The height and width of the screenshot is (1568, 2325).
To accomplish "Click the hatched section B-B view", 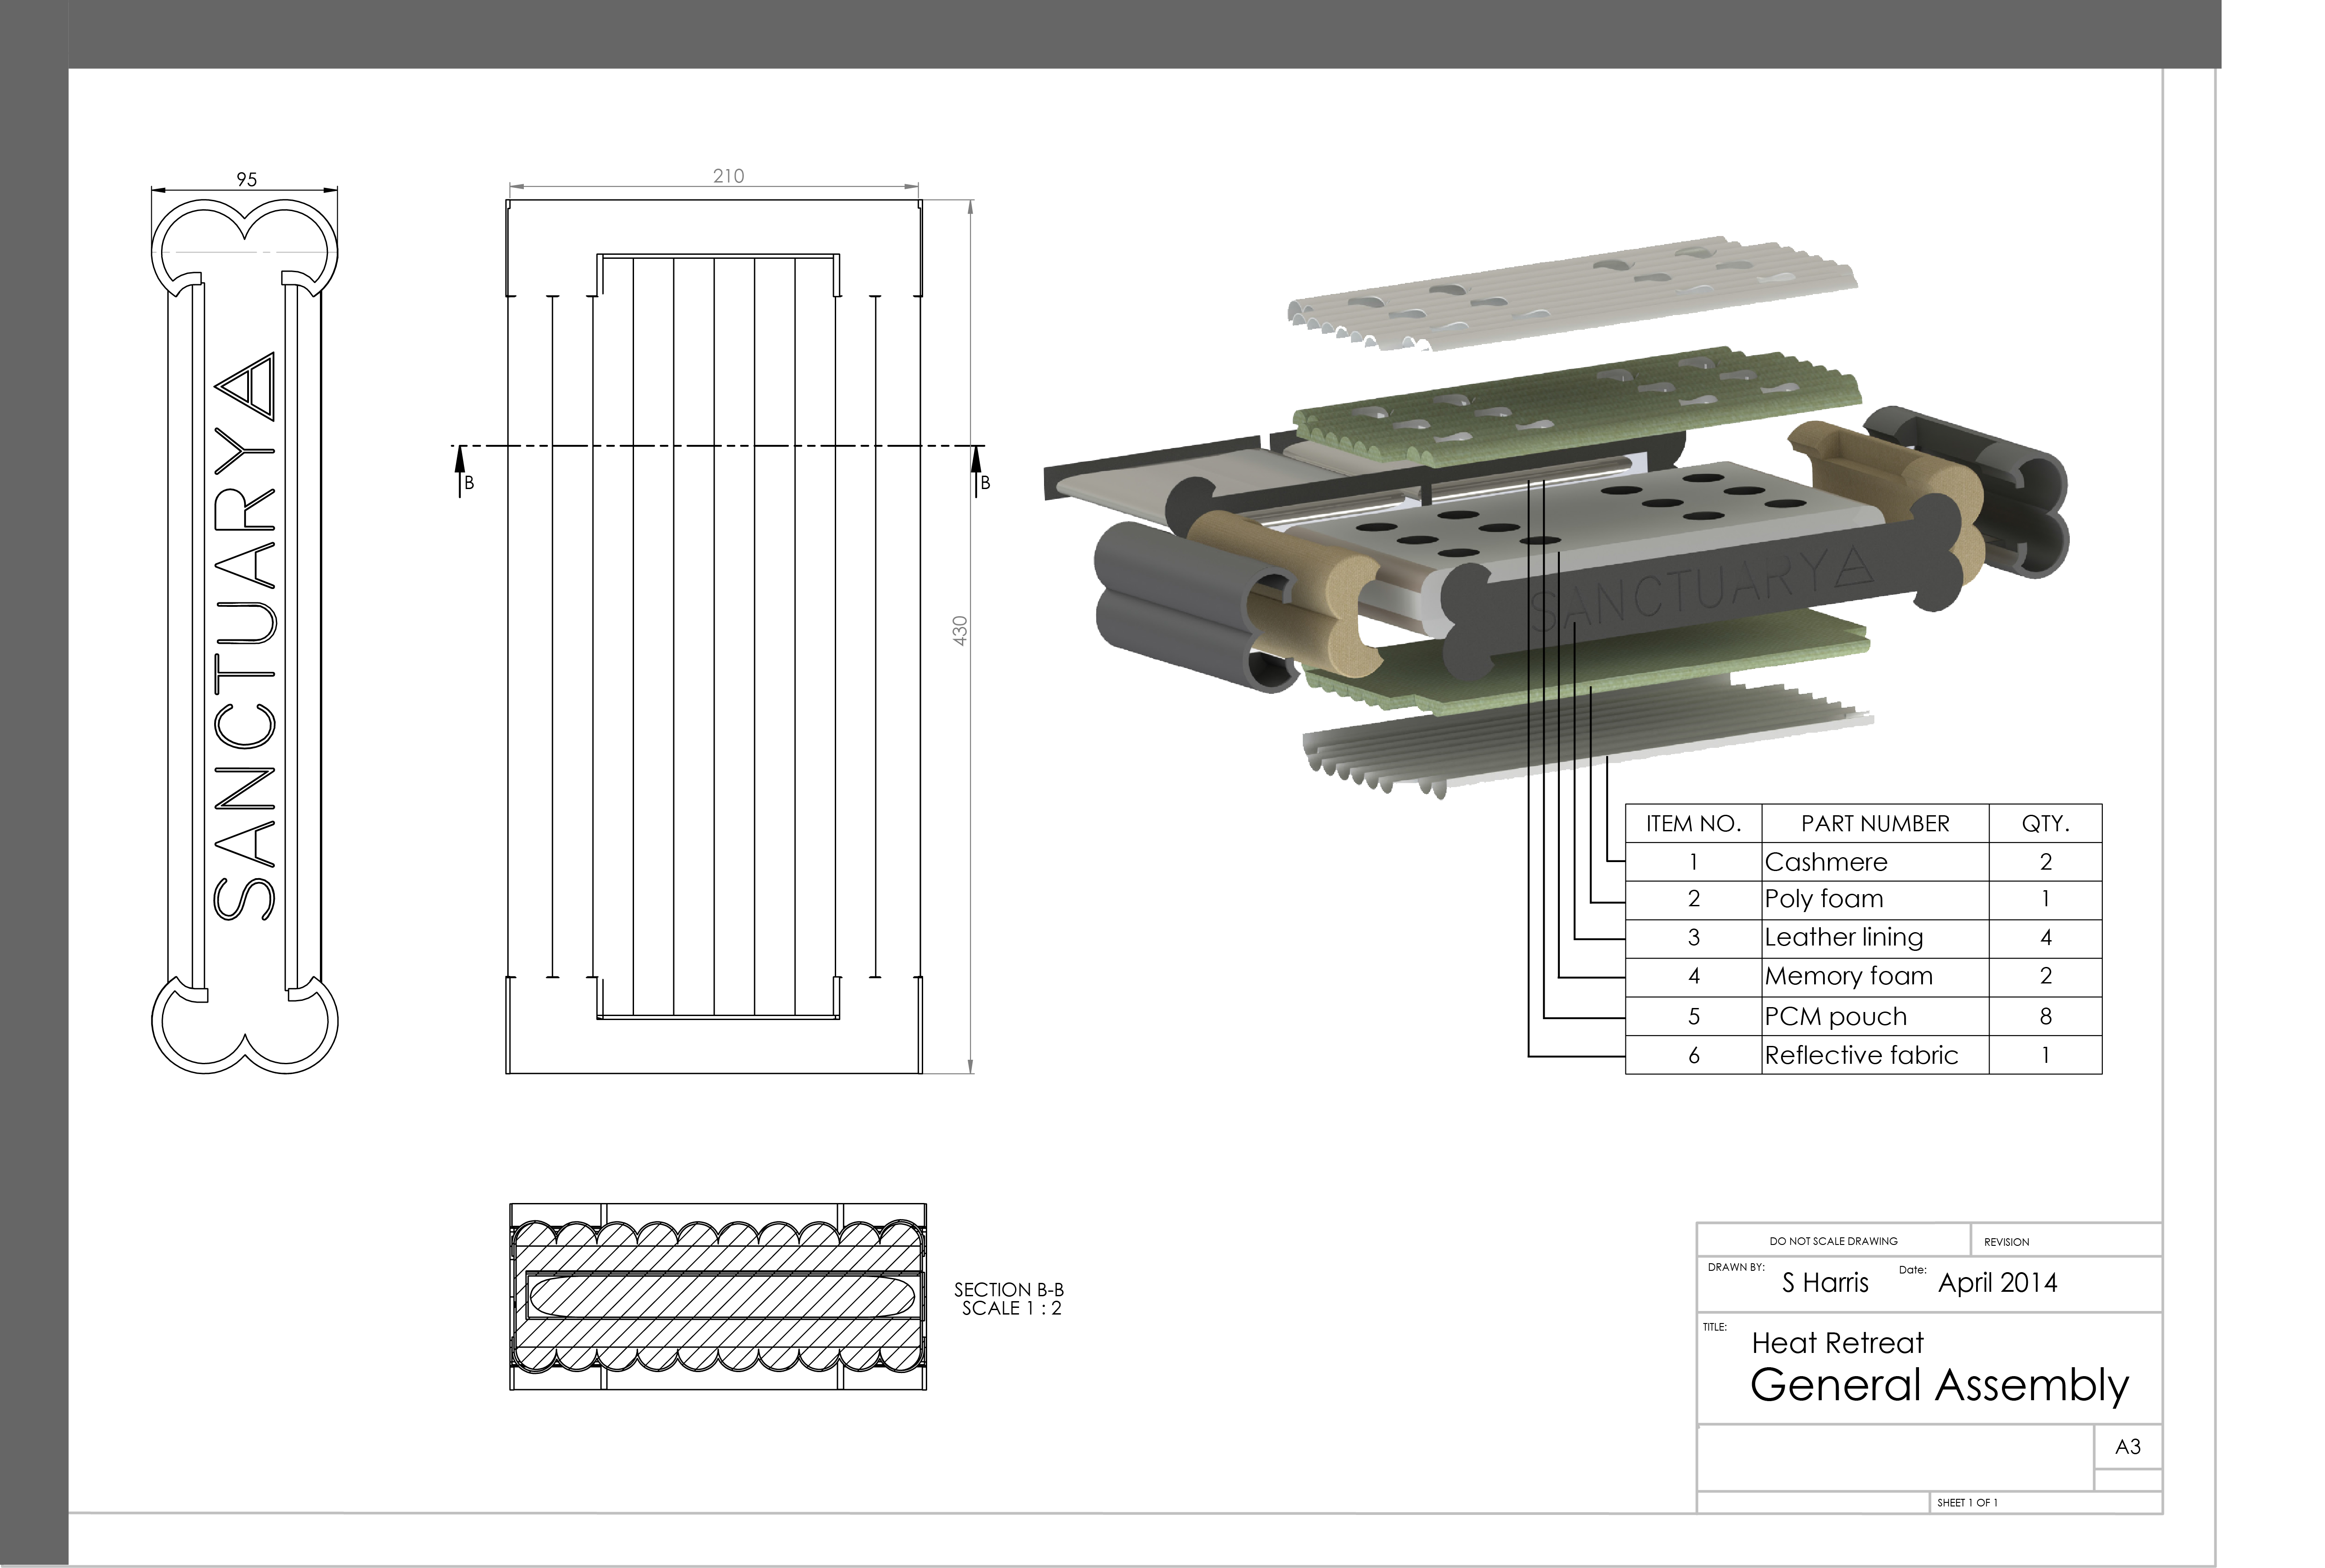I will [718, 1297].
